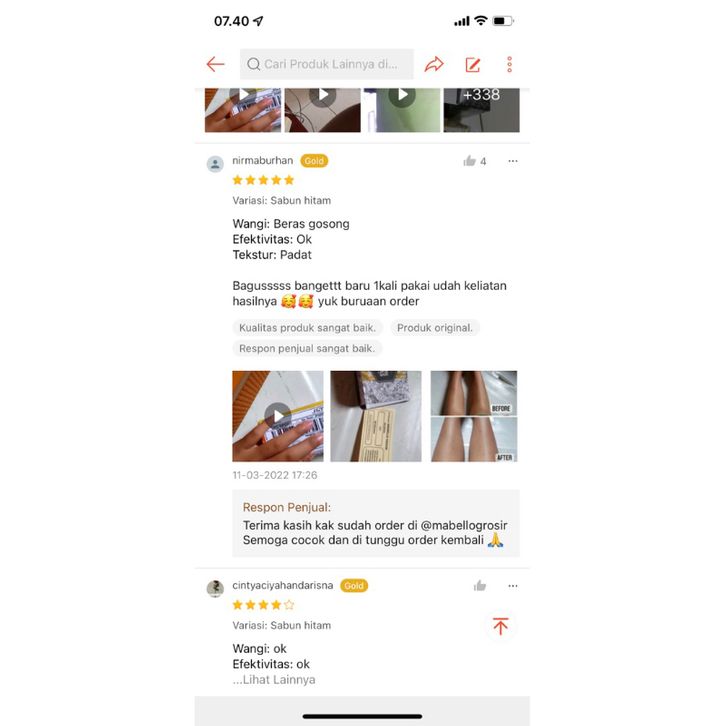Expand review with Lihat Lainnya

[x=274, y=680]
